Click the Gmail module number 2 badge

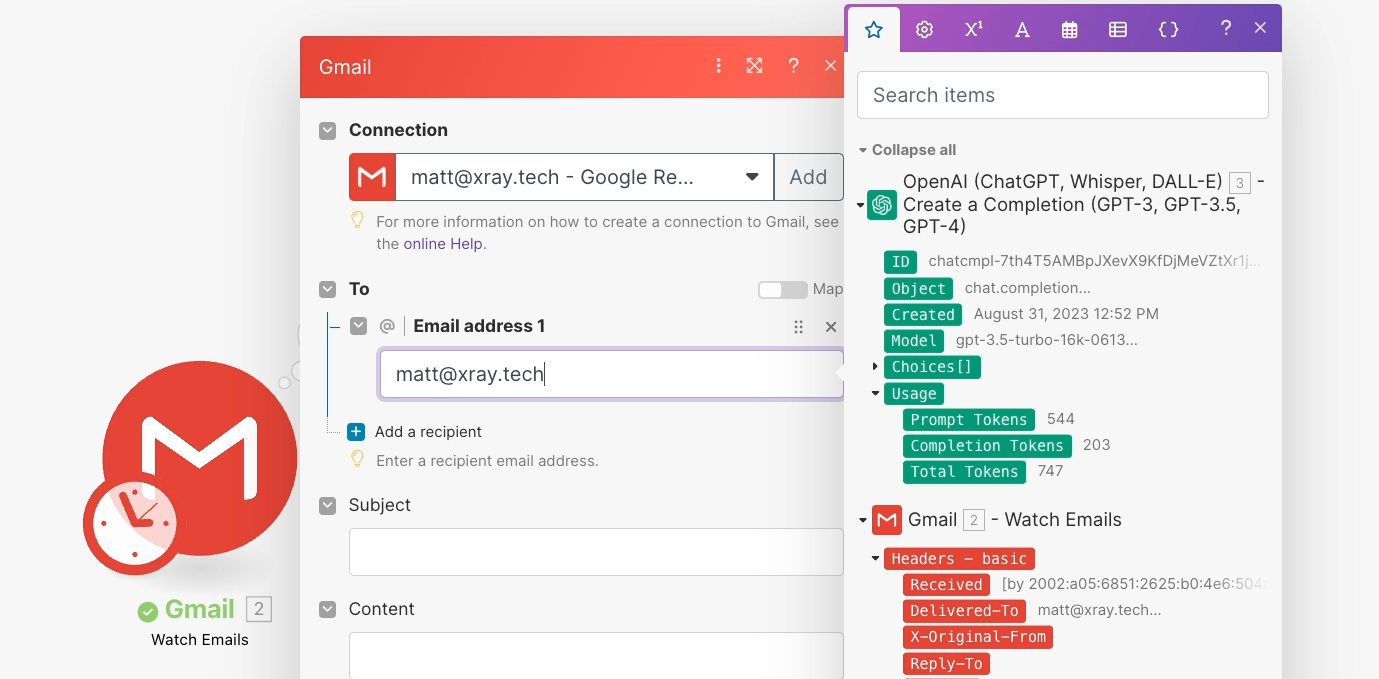[259, 609]
